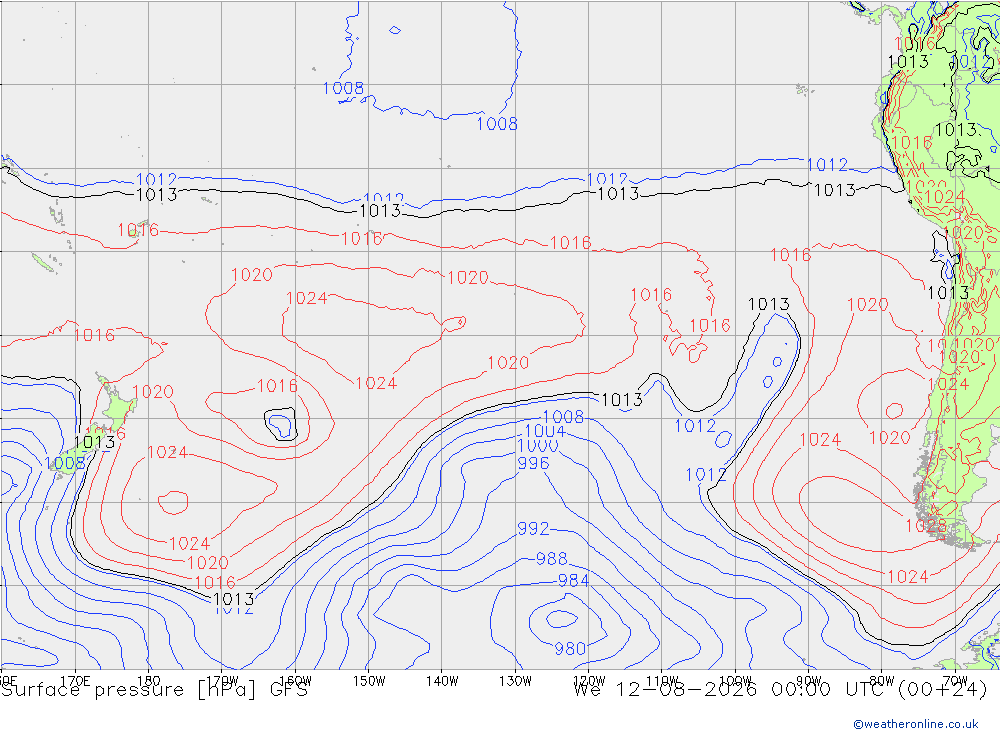Click the 70W longitude axis label
The height and width of the screenshot is (733, 1000).
pos(955,681)
